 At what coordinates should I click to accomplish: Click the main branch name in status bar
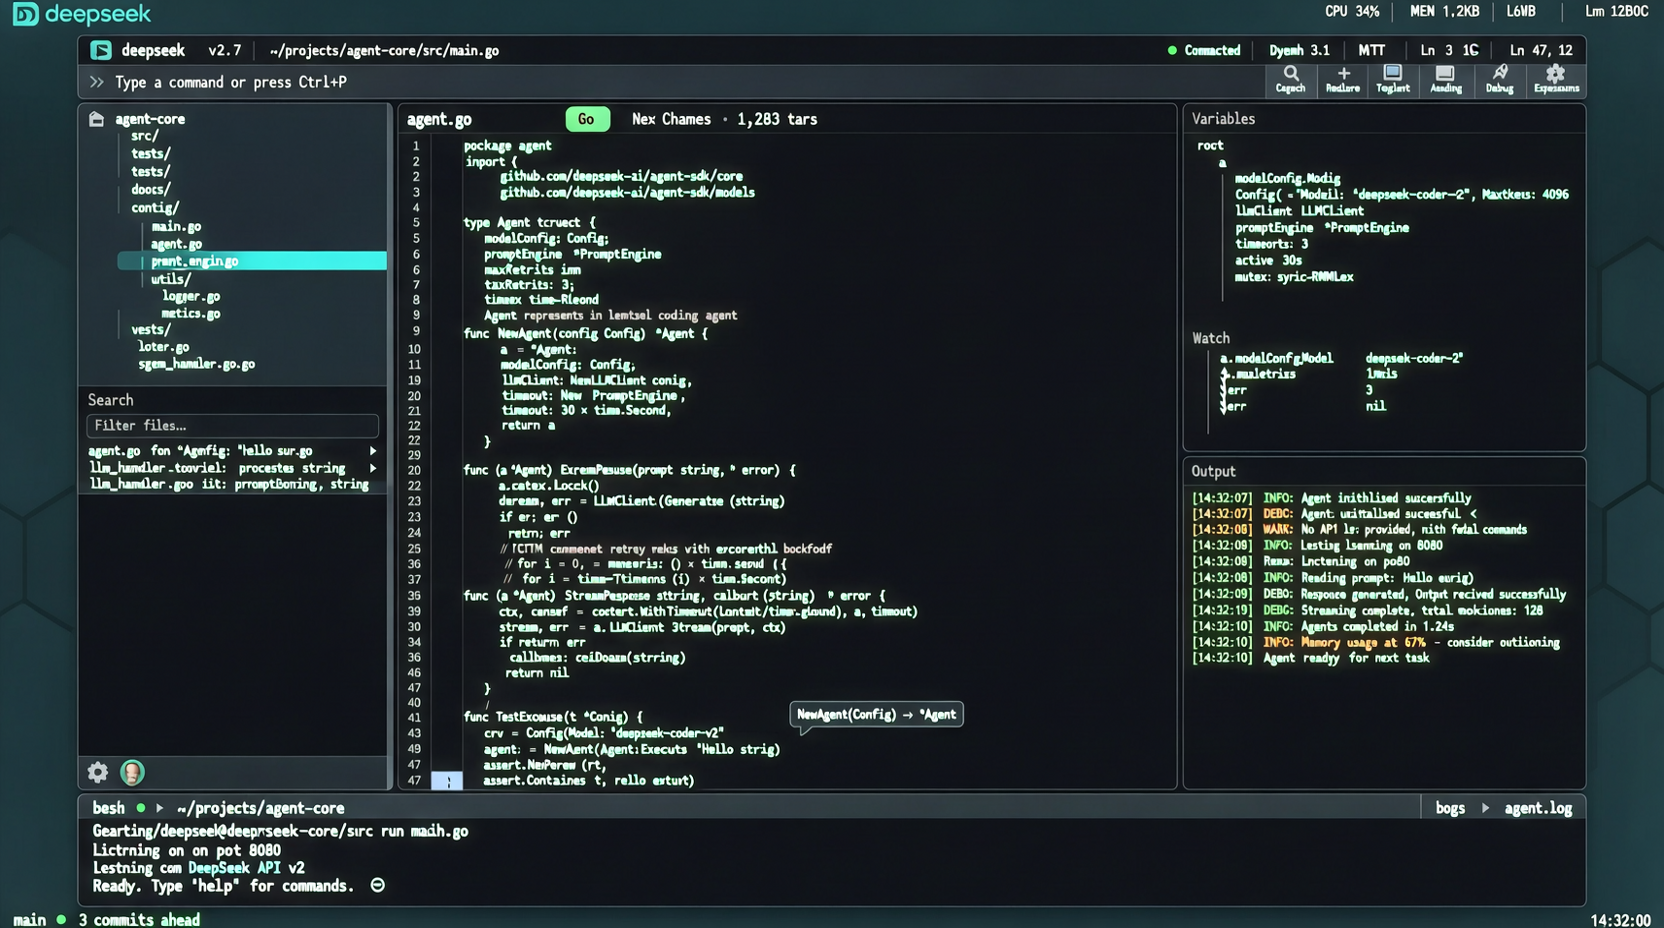pos(29,919)
